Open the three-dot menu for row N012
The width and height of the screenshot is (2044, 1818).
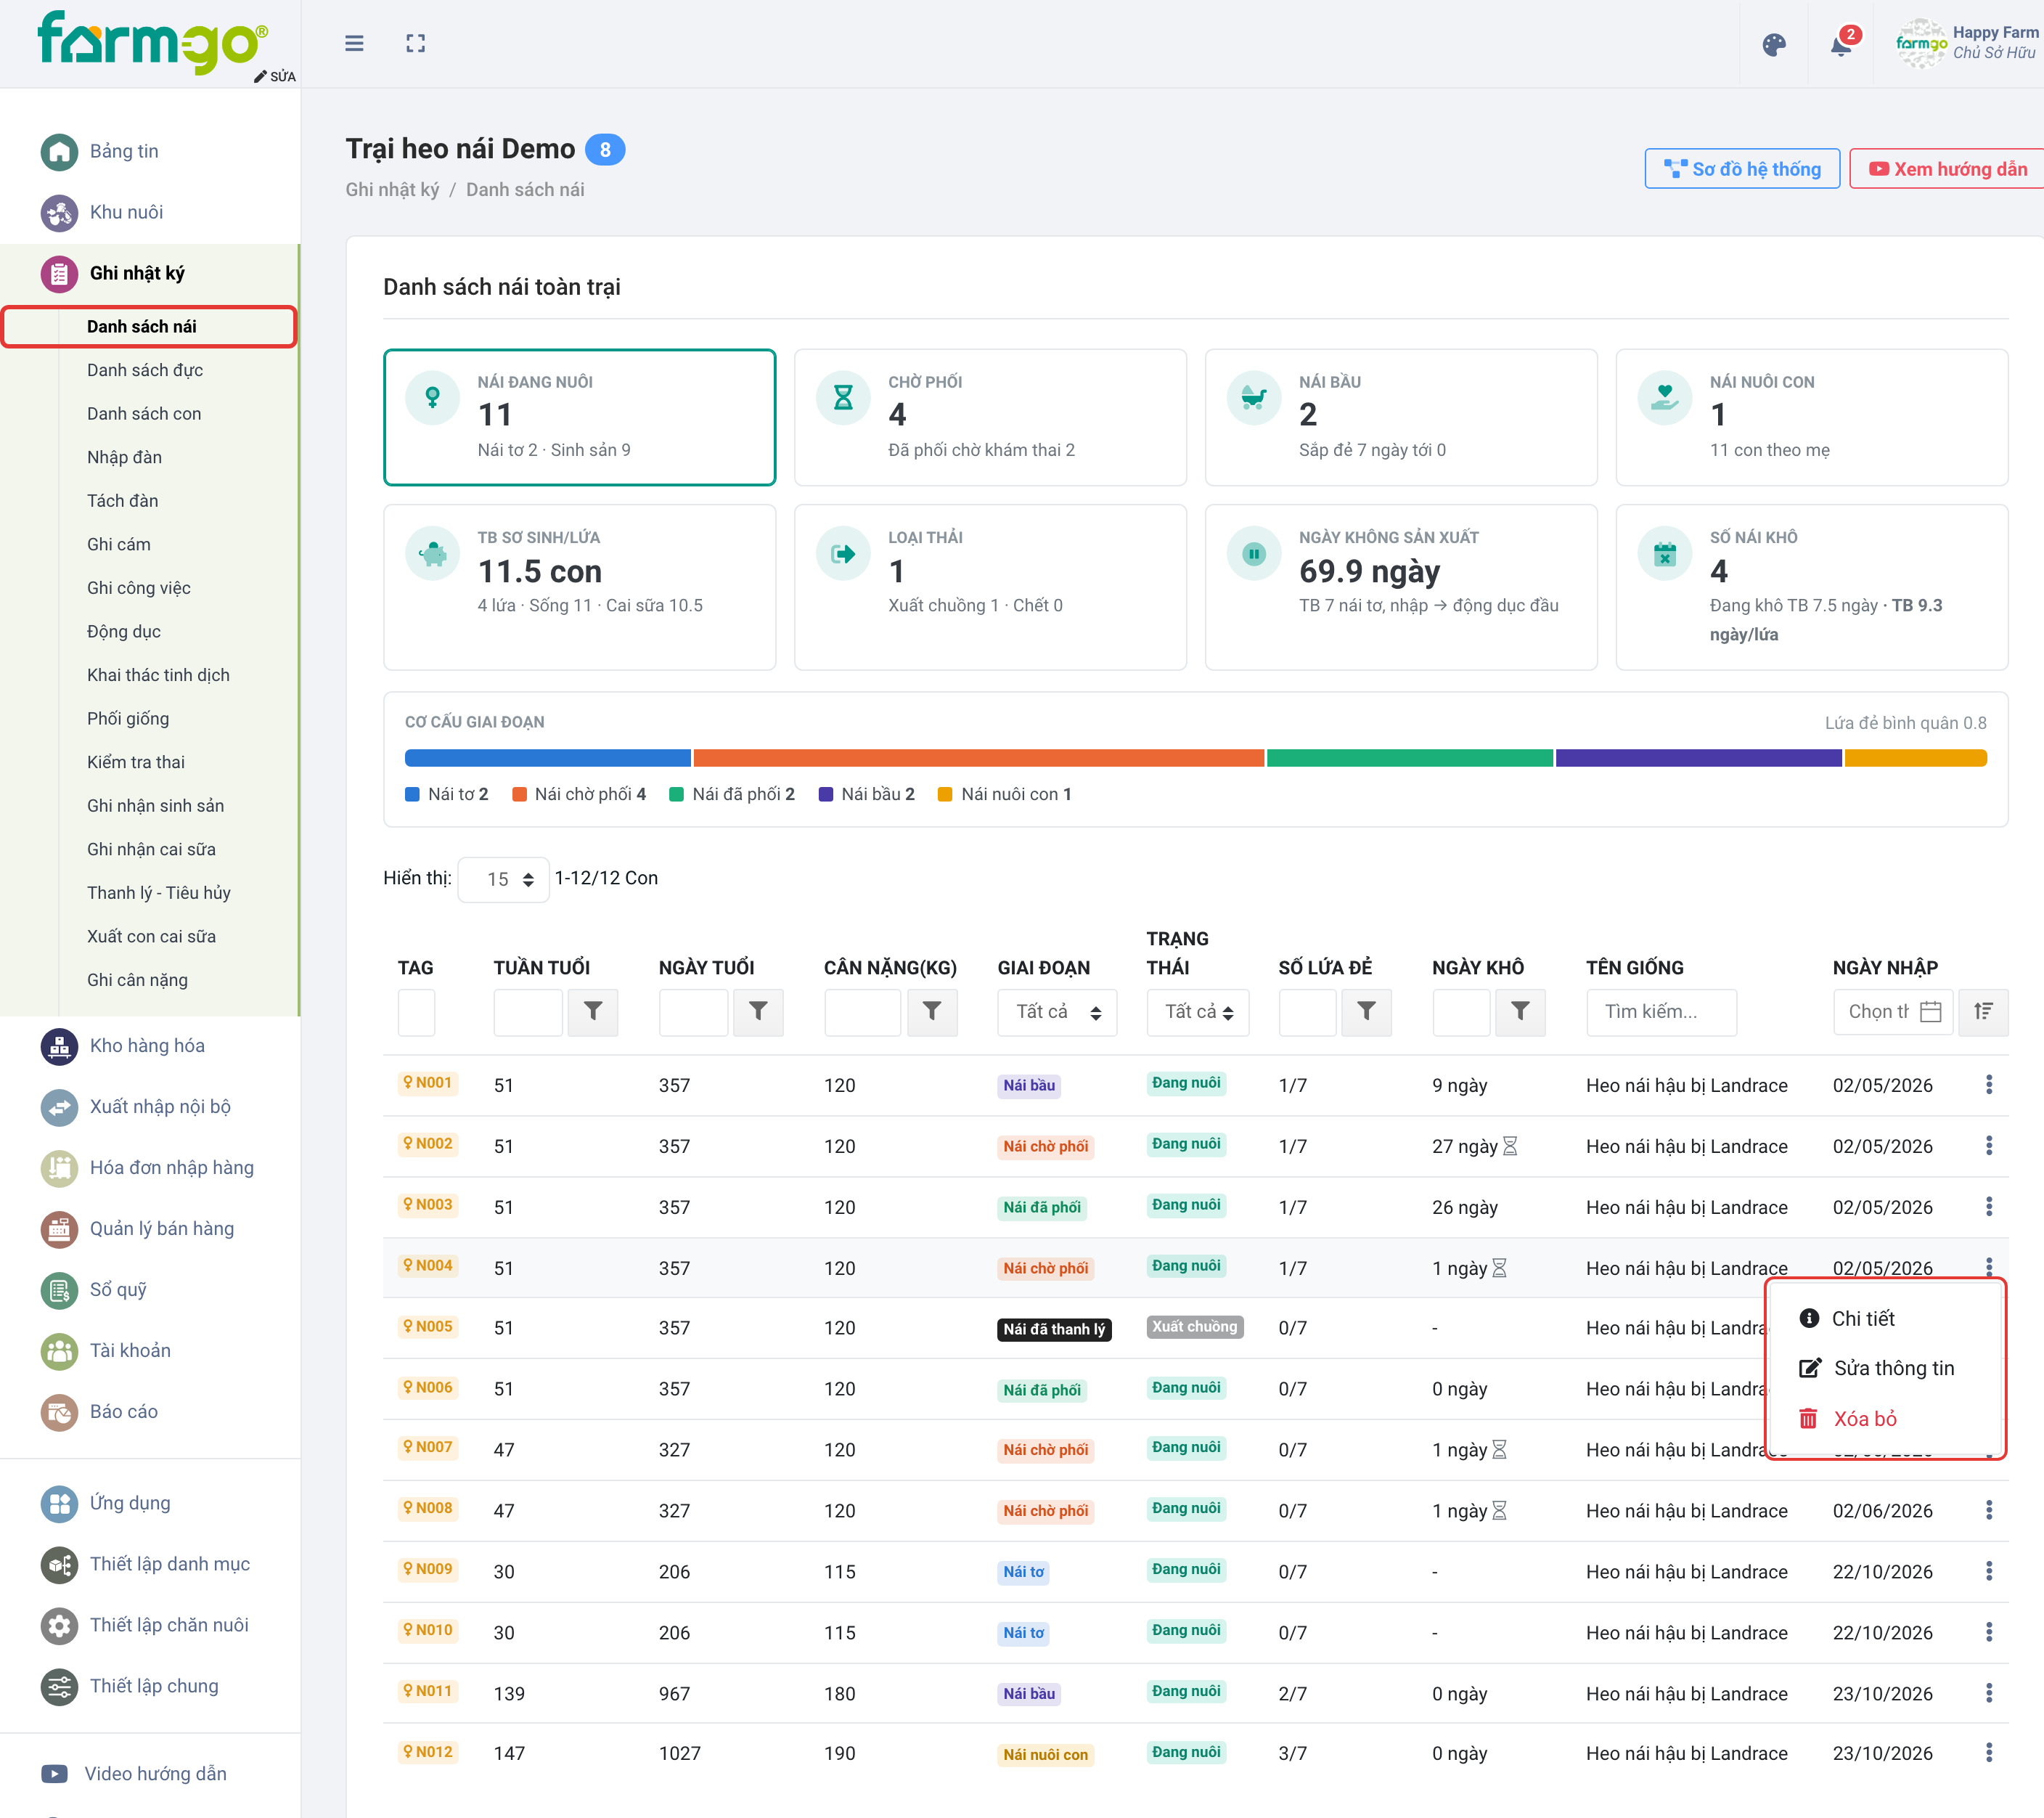pyautogui.click(x=1989, y=1753)
